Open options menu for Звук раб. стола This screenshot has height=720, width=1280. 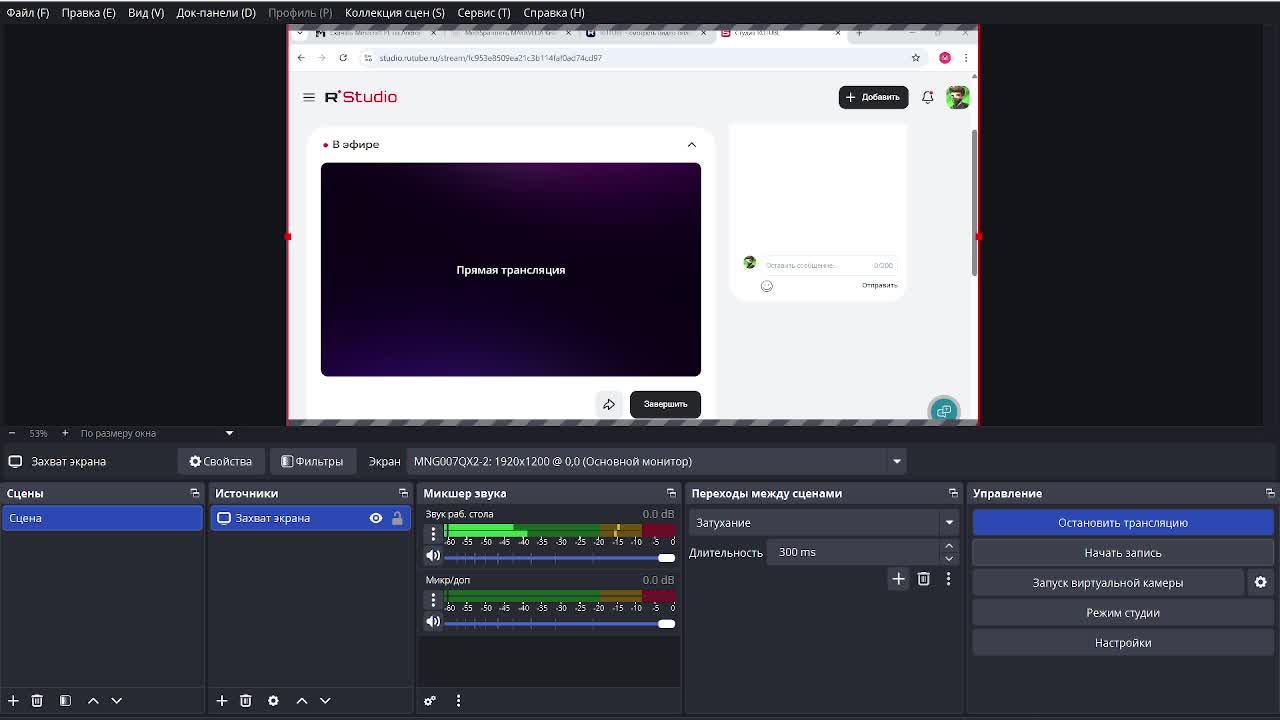[x=433, y=534]
